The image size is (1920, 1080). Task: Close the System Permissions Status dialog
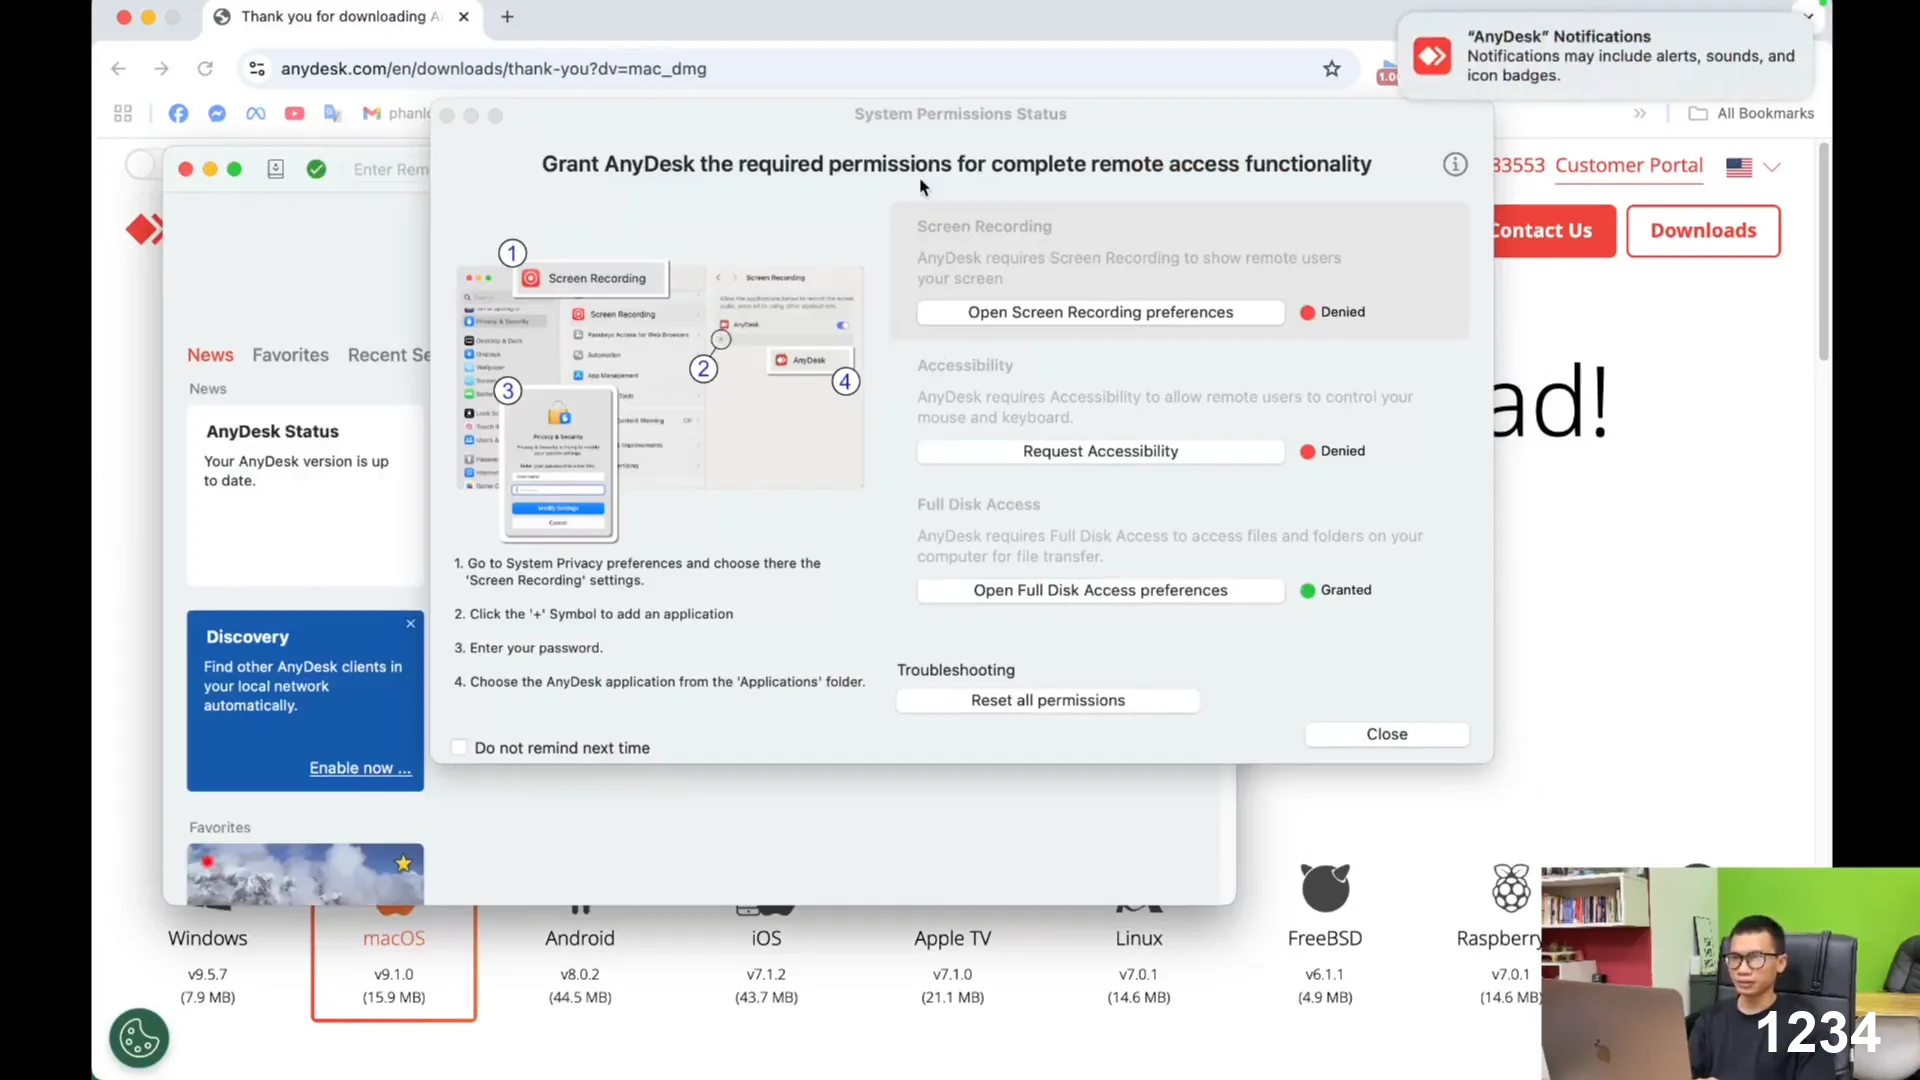click(x=1387, y=734)
